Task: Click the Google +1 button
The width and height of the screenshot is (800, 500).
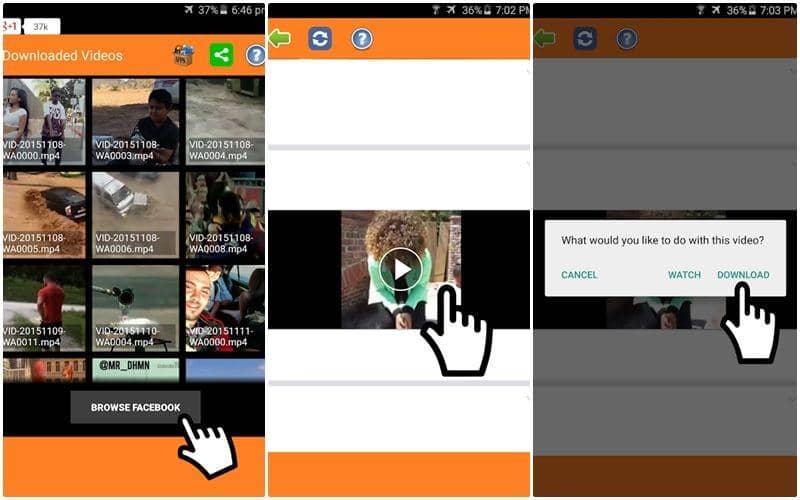Action: 11,27
